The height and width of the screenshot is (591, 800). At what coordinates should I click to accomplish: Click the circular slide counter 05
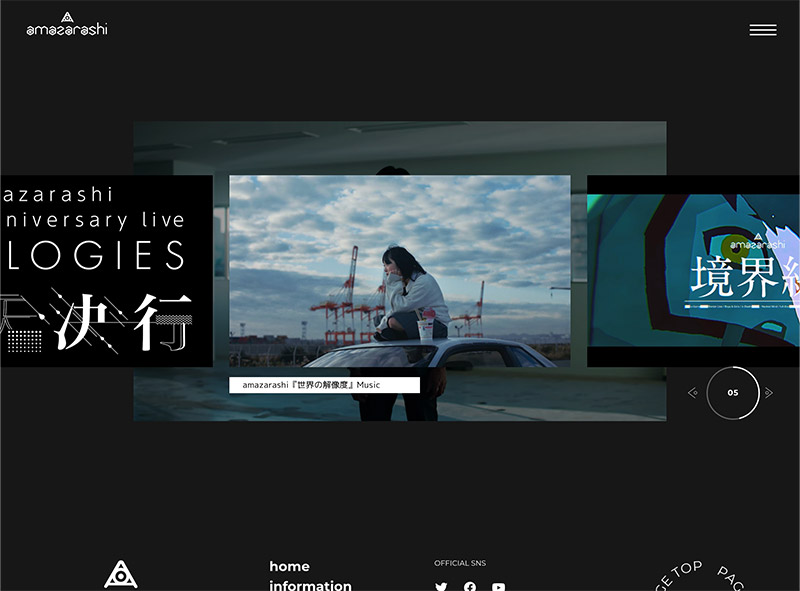point(732,393)
